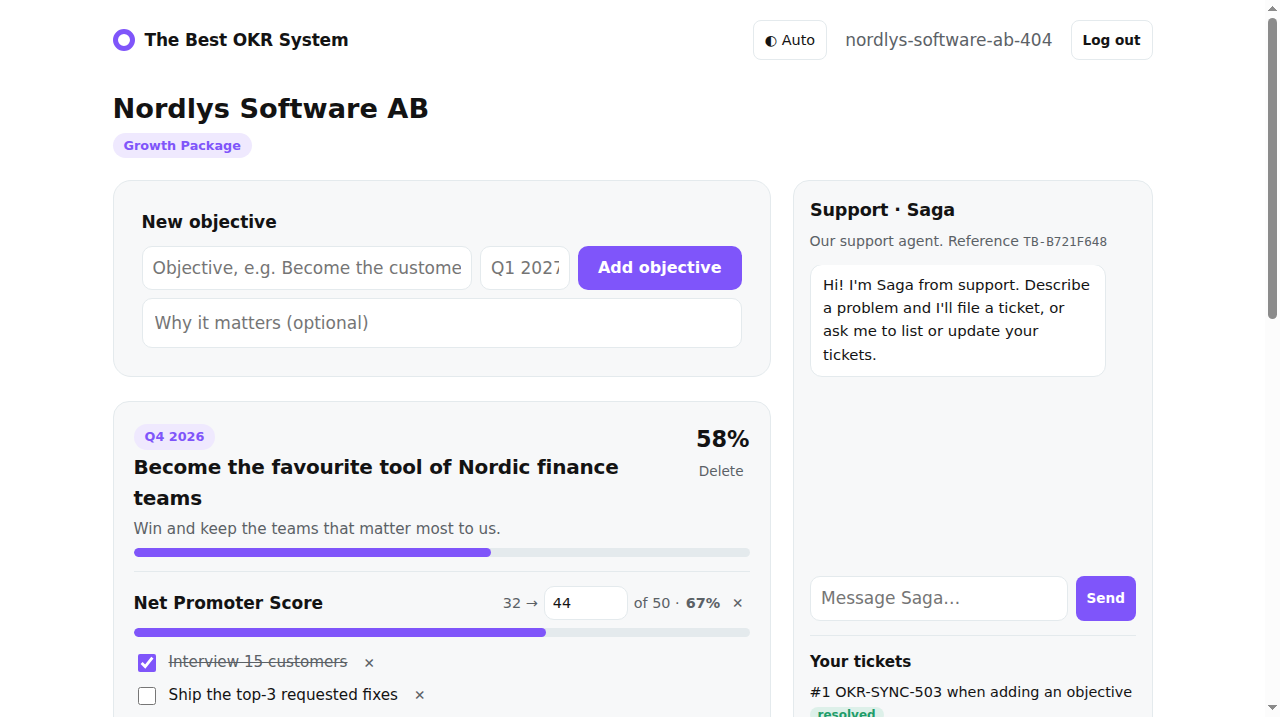Click the Q1 2027 quarter field

click(x=525, y=268)
